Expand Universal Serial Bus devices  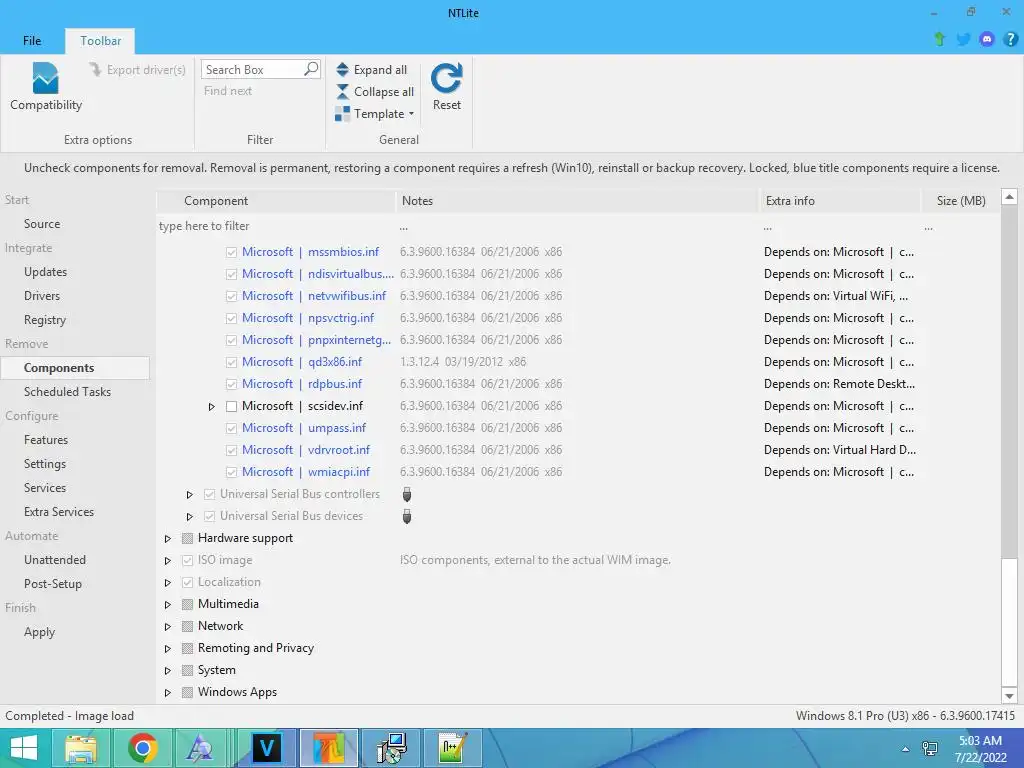tap(189, 517)
